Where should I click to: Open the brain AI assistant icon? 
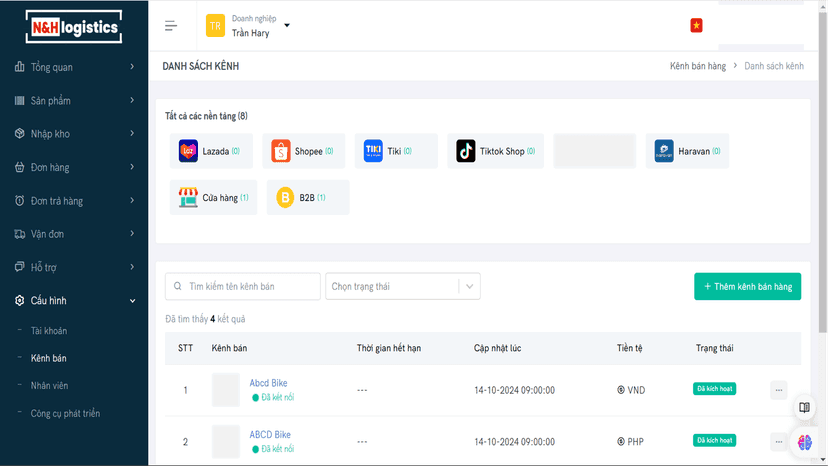point(804,442)
